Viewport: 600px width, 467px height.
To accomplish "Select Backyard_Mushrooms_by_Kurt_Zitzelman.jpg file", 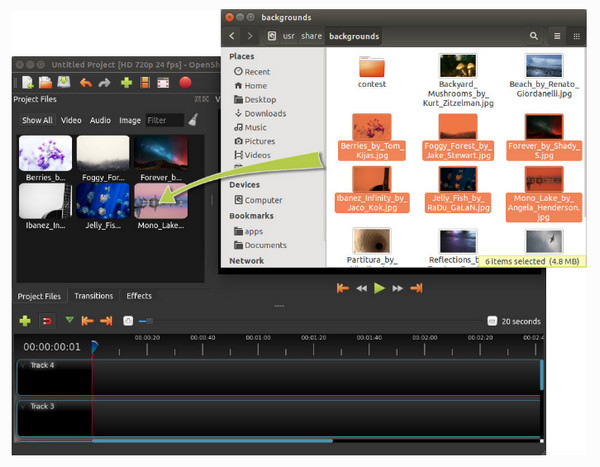I will tap(458, 80).
